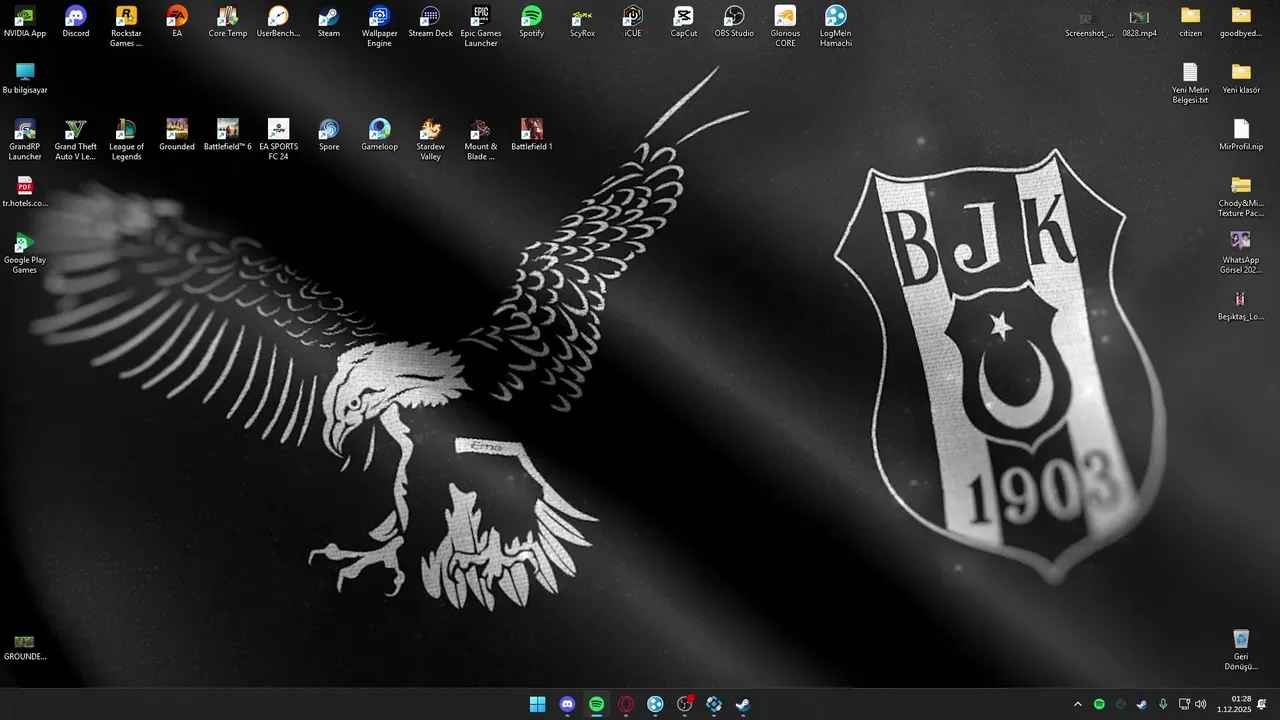Select the Screenshot_ image file
The width and height of the screenshot is (1280, 720).
click(x=1089, y=23)
